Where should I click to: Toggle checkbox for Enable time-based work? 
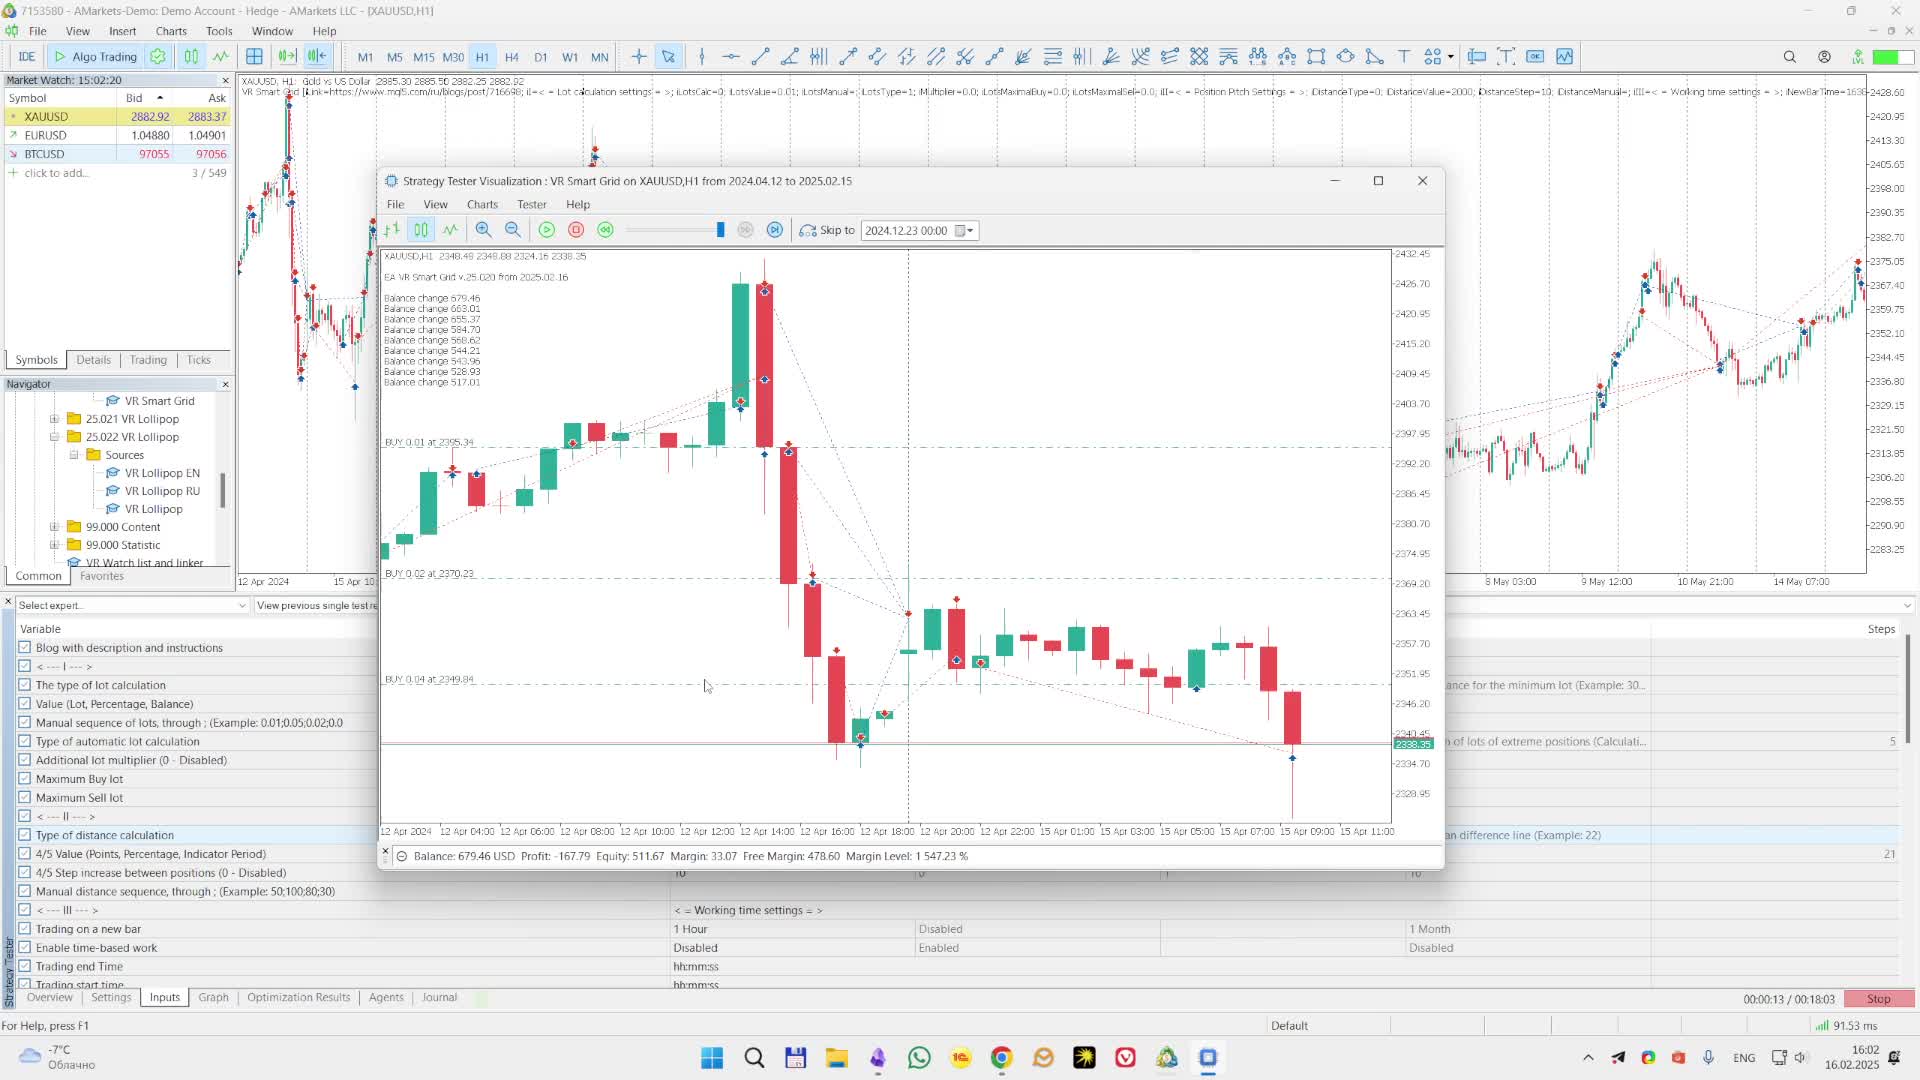coord(25,948)
